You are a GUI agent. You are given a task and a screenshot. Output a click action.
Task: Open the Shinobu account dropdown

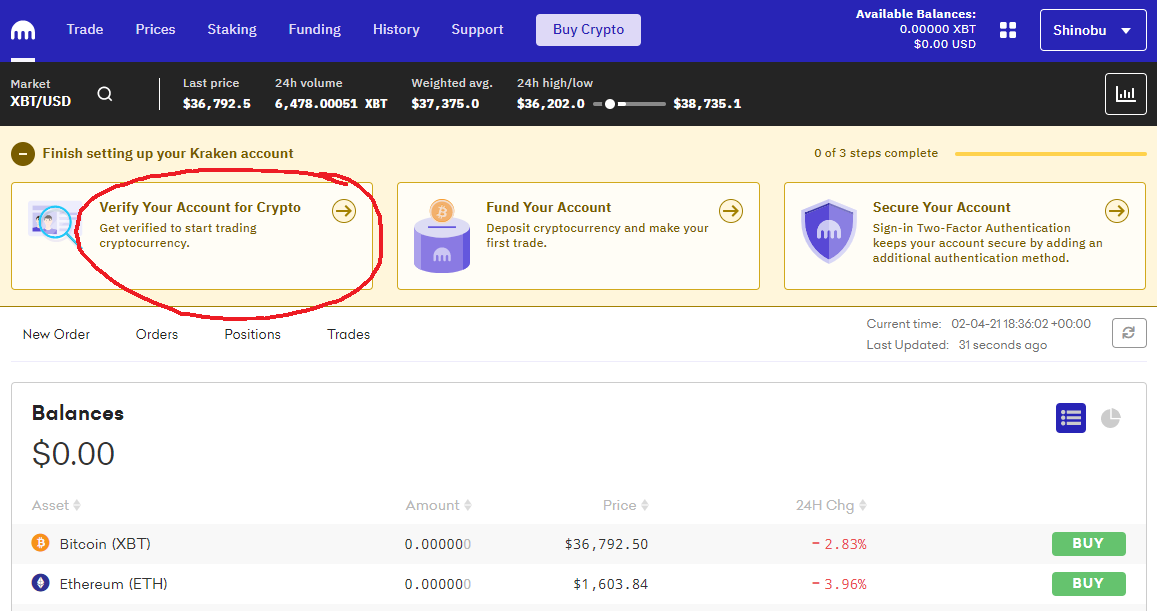click(1093, 29)
